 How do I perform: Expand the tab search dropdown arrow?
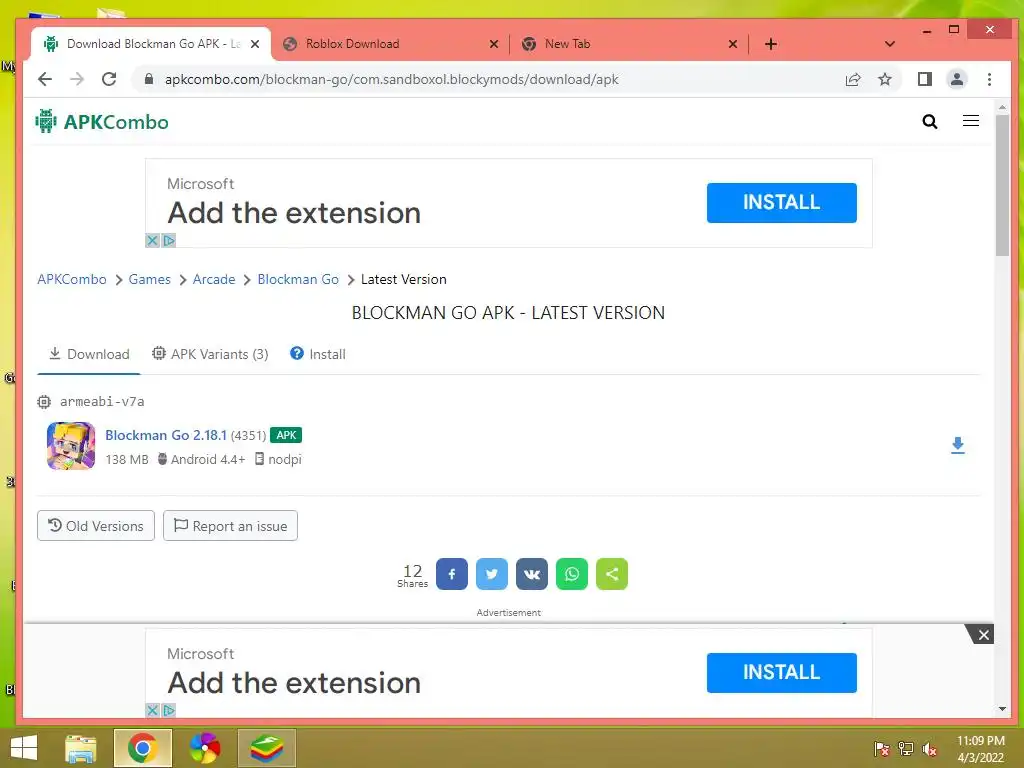[889, 44]
